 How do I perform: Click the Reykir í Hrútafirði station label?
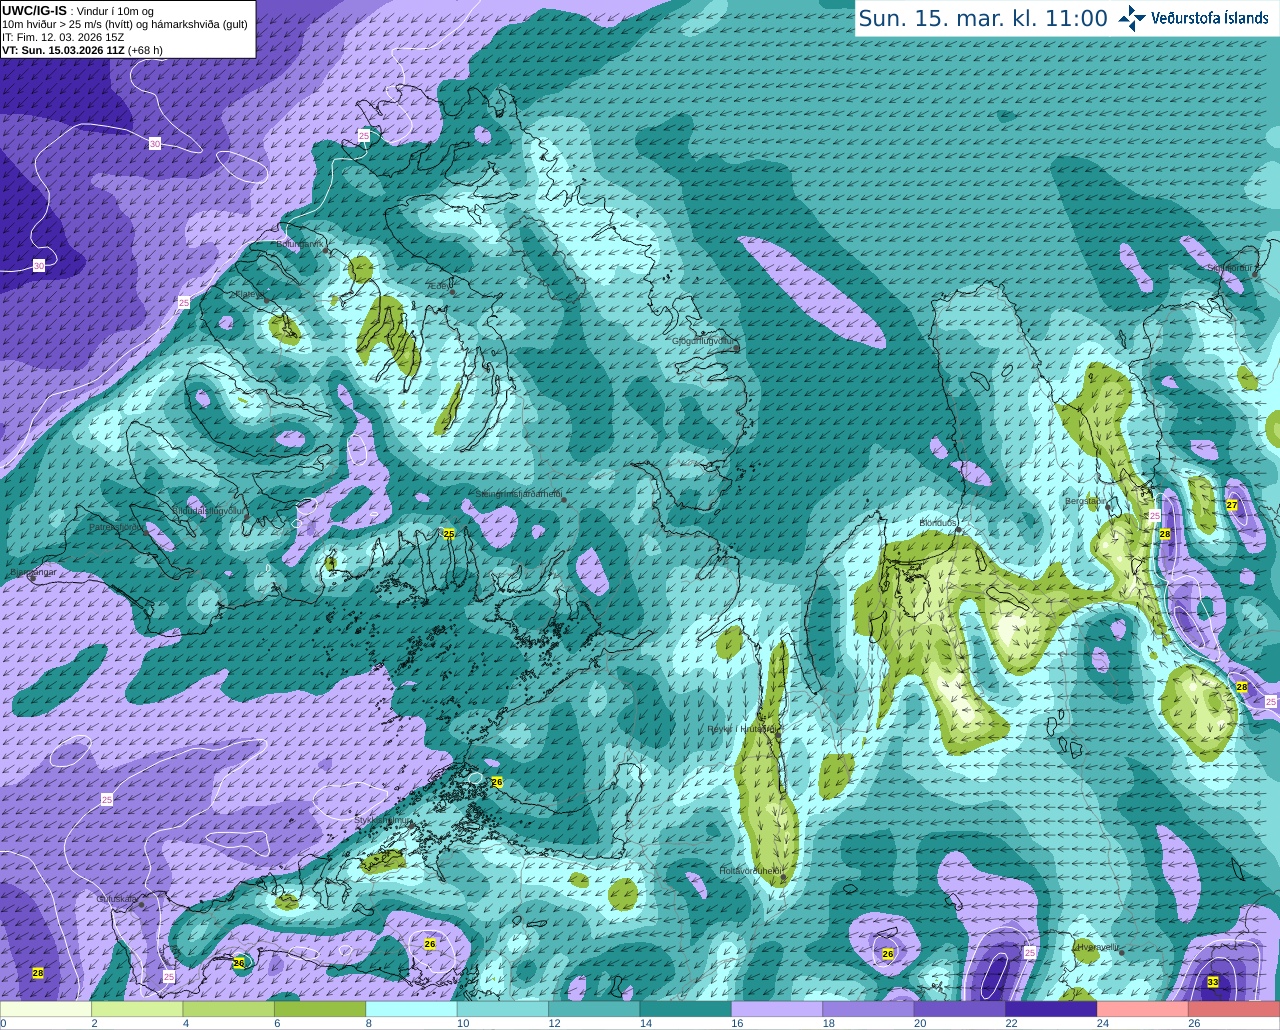(x=741, y=729)
